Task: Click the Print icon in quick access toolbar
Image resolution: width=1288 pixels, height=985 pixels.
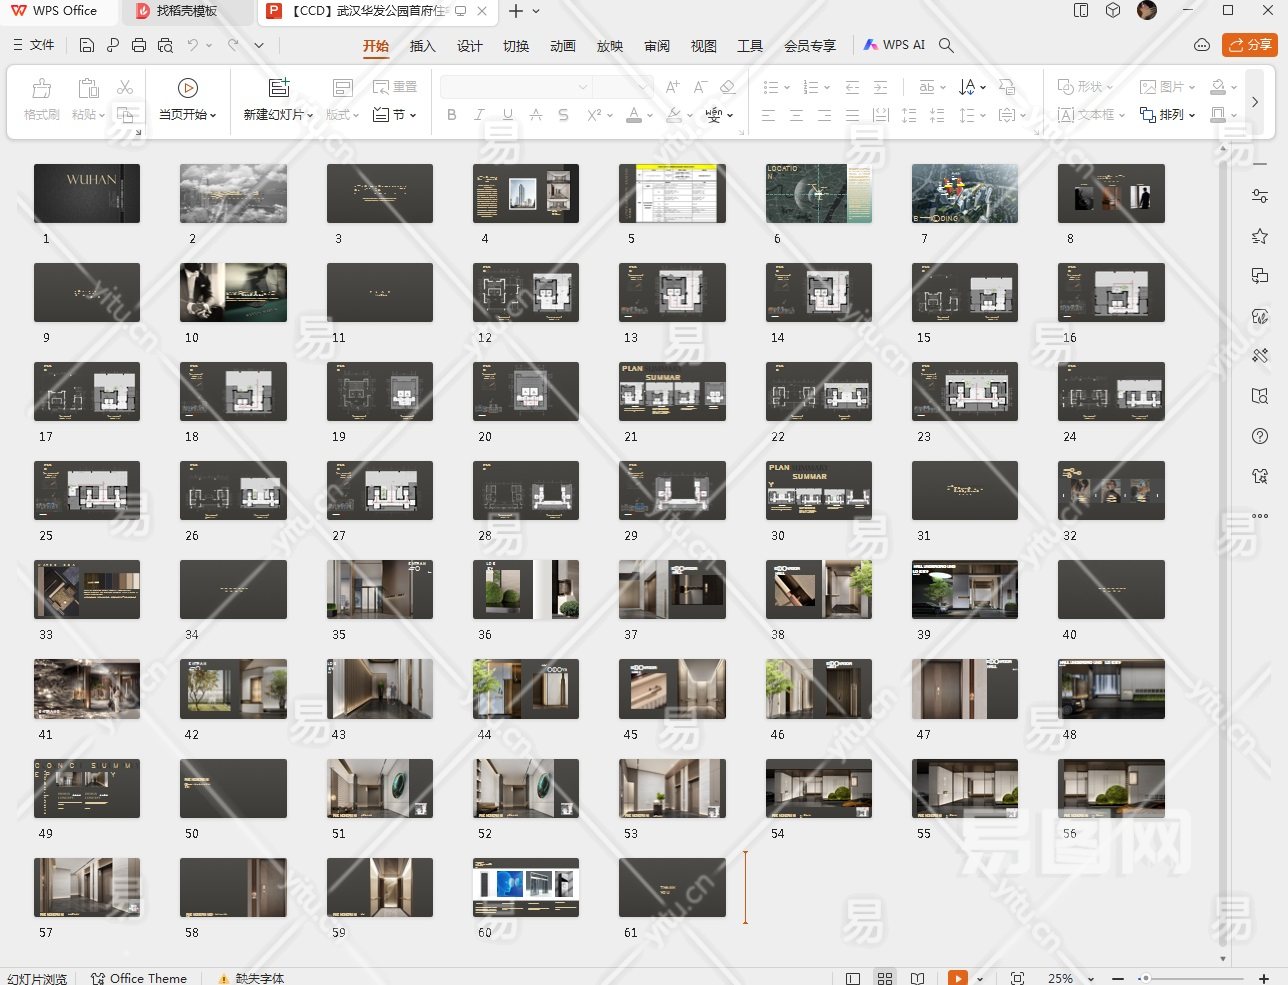Action: click(x=139, y=45)
